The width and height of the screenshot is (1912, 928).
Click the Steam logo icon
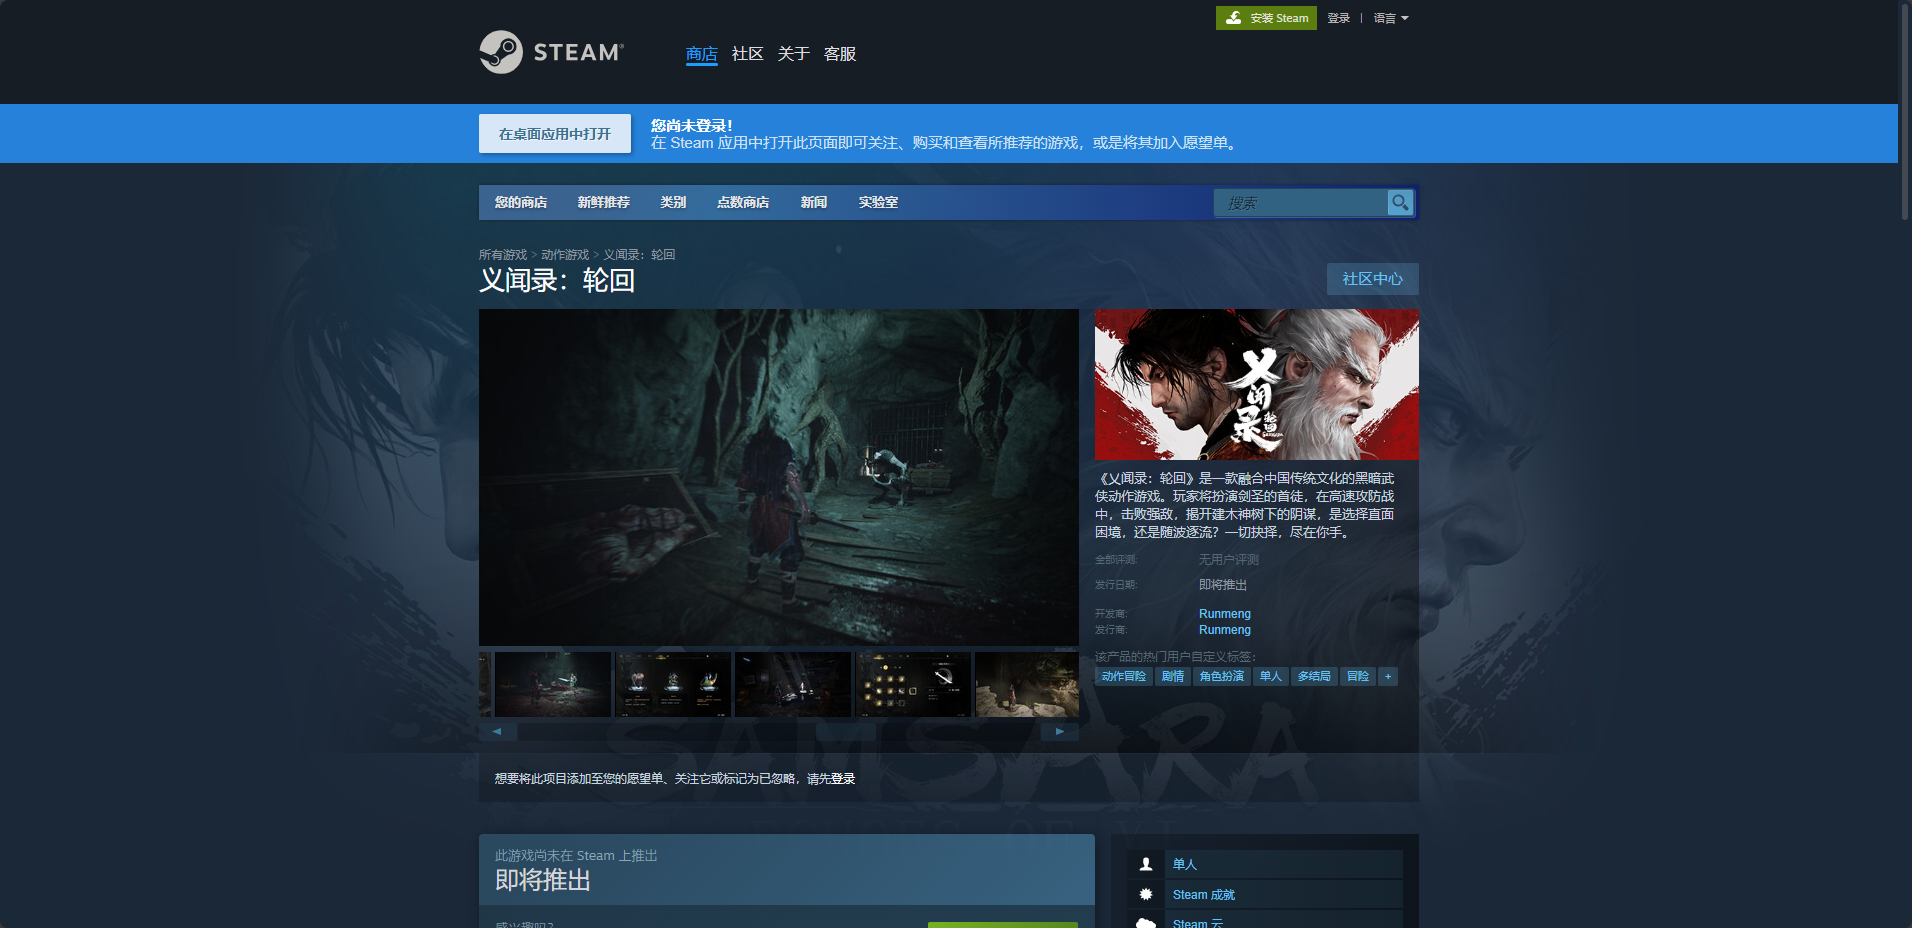[501, 52]
